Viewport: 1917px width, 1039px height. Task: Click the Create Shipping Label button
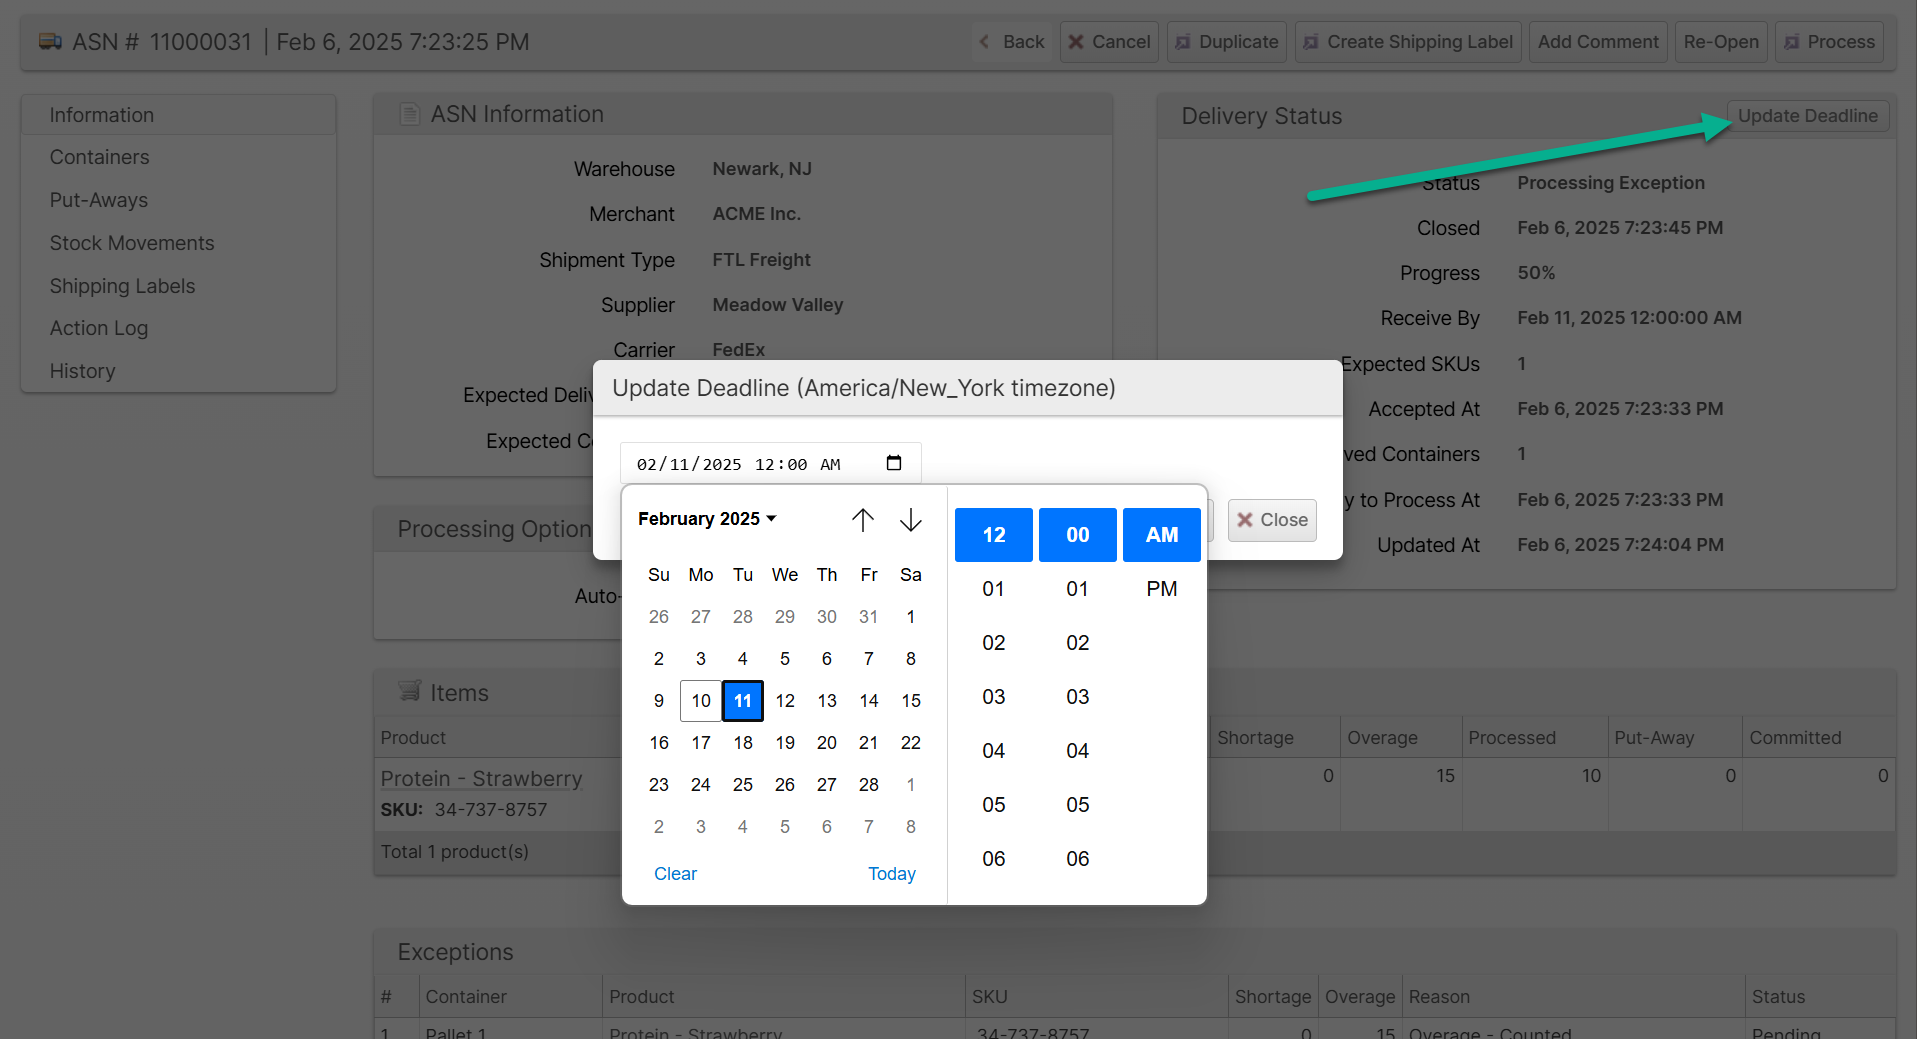1407,42
